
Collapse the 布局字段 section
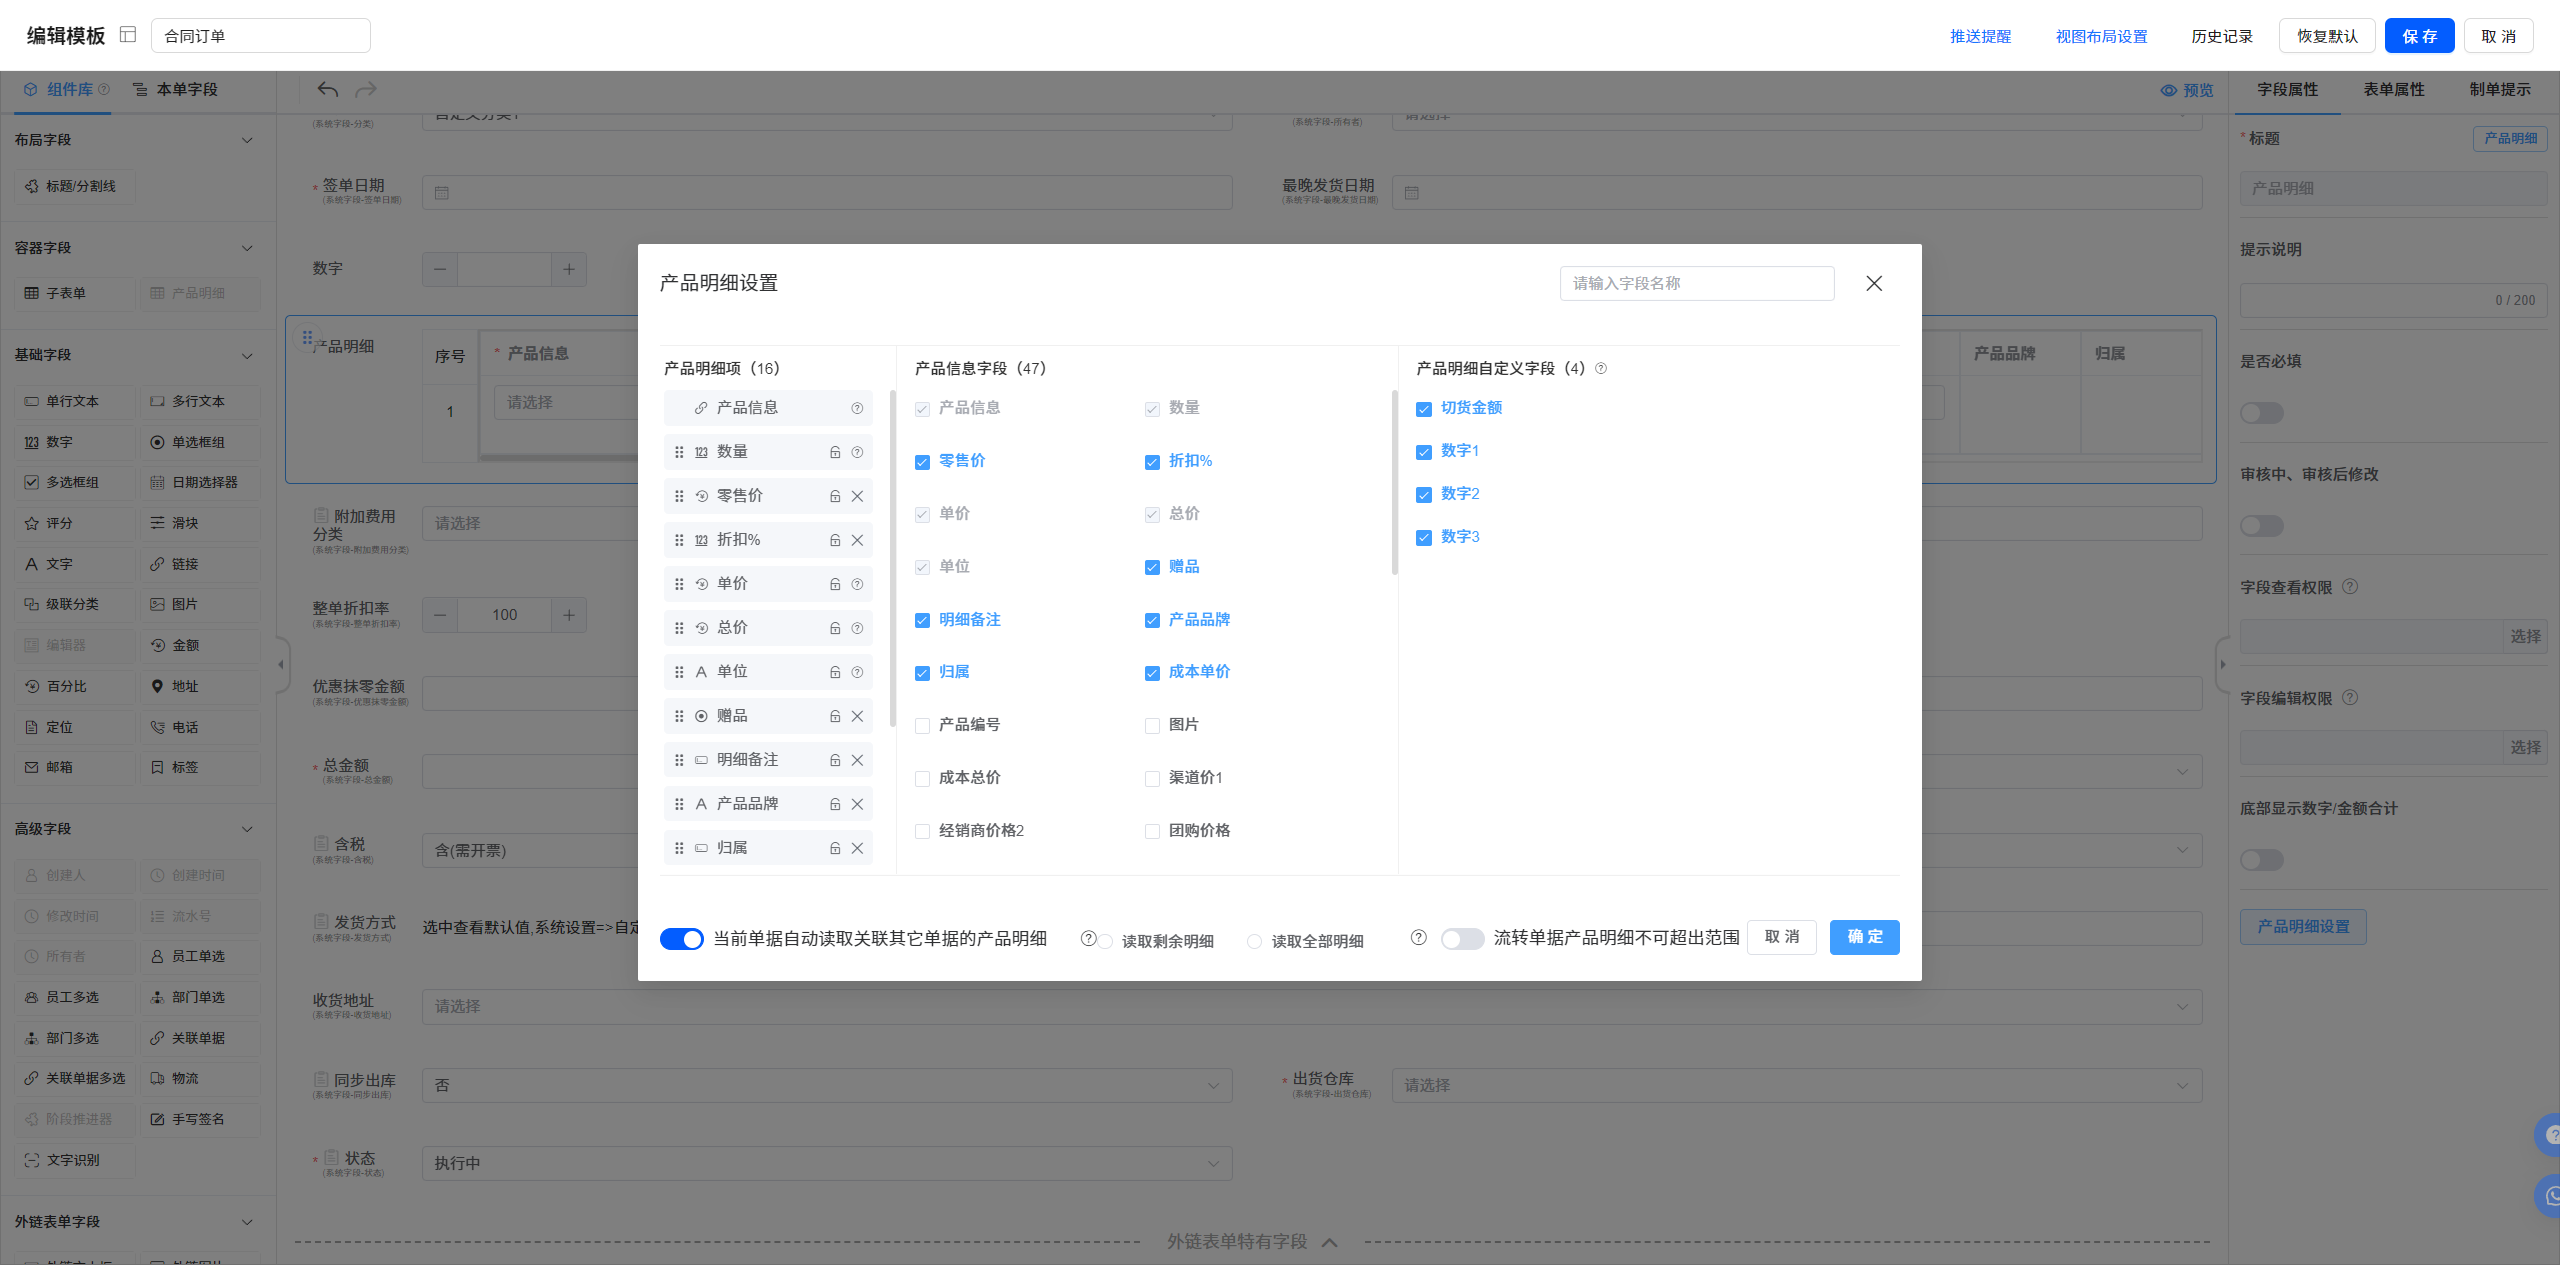tap(247, 140)
